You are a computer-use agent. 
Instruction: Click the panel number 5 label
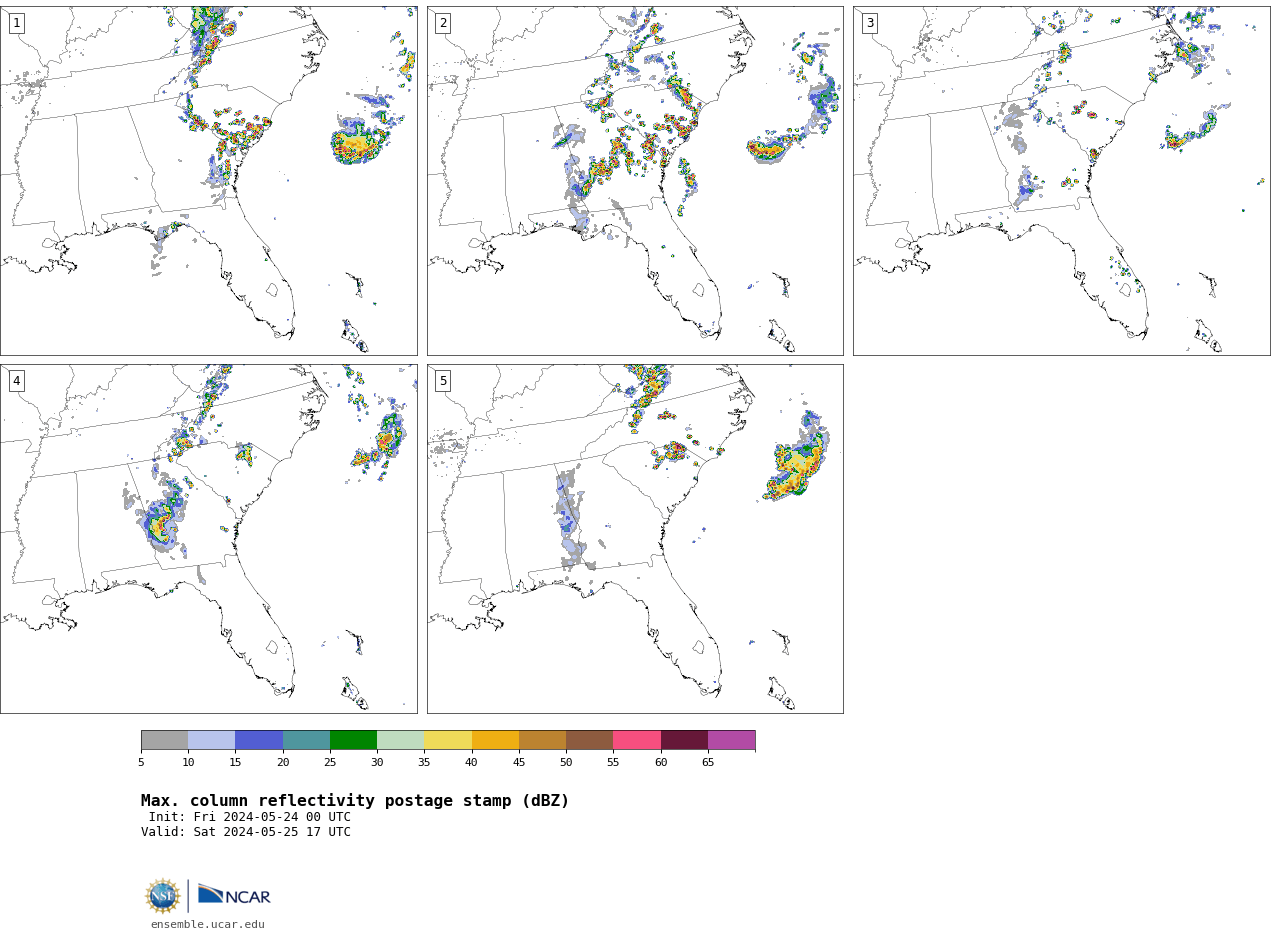tap(443, 381)
